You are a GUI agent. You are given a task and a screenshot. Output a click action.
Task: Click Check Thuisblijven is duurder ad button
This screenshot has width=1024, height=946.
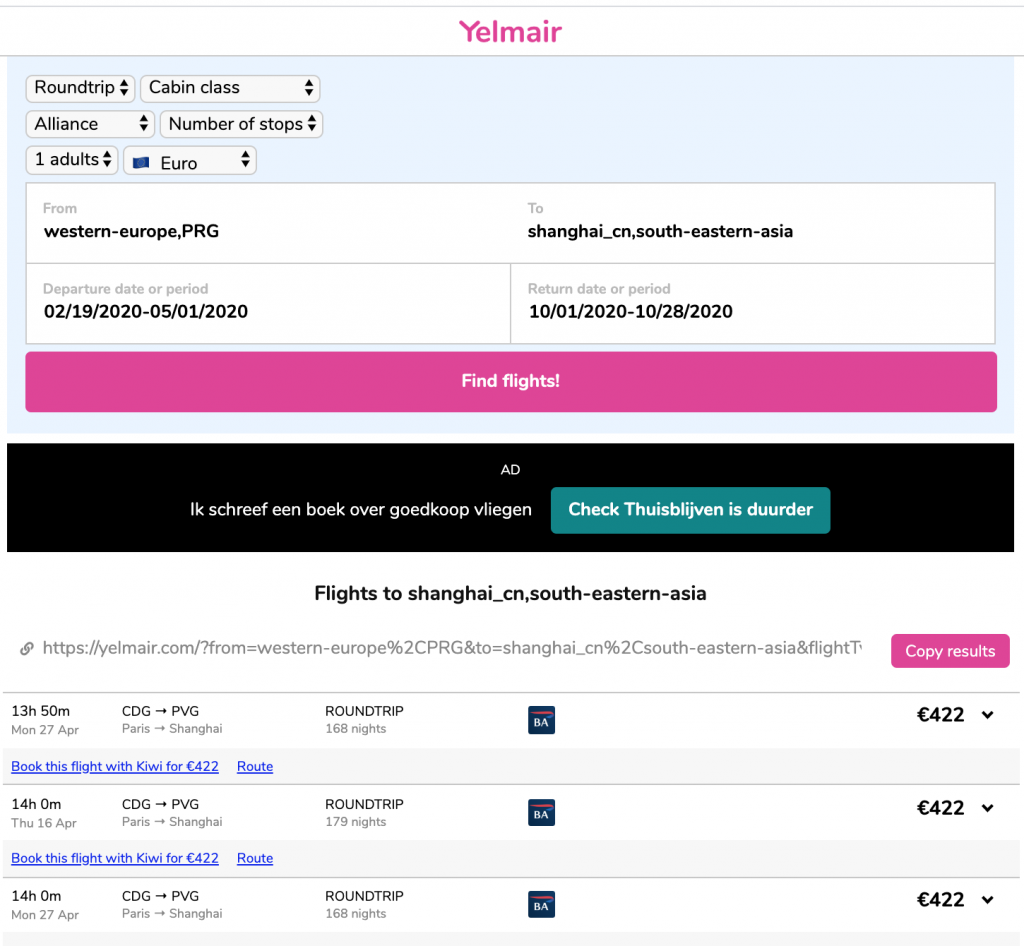[690, 510]
